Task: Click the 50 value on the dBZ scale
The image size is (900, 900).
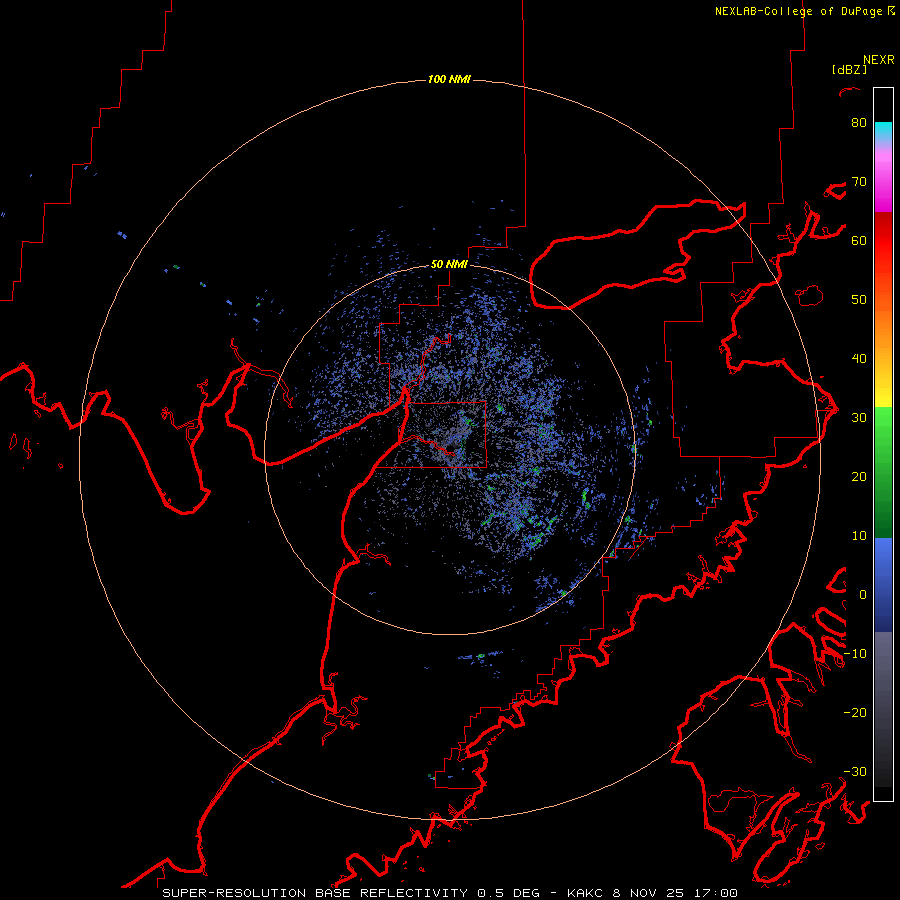Action: pyautogui.click(x=859, y=300)
